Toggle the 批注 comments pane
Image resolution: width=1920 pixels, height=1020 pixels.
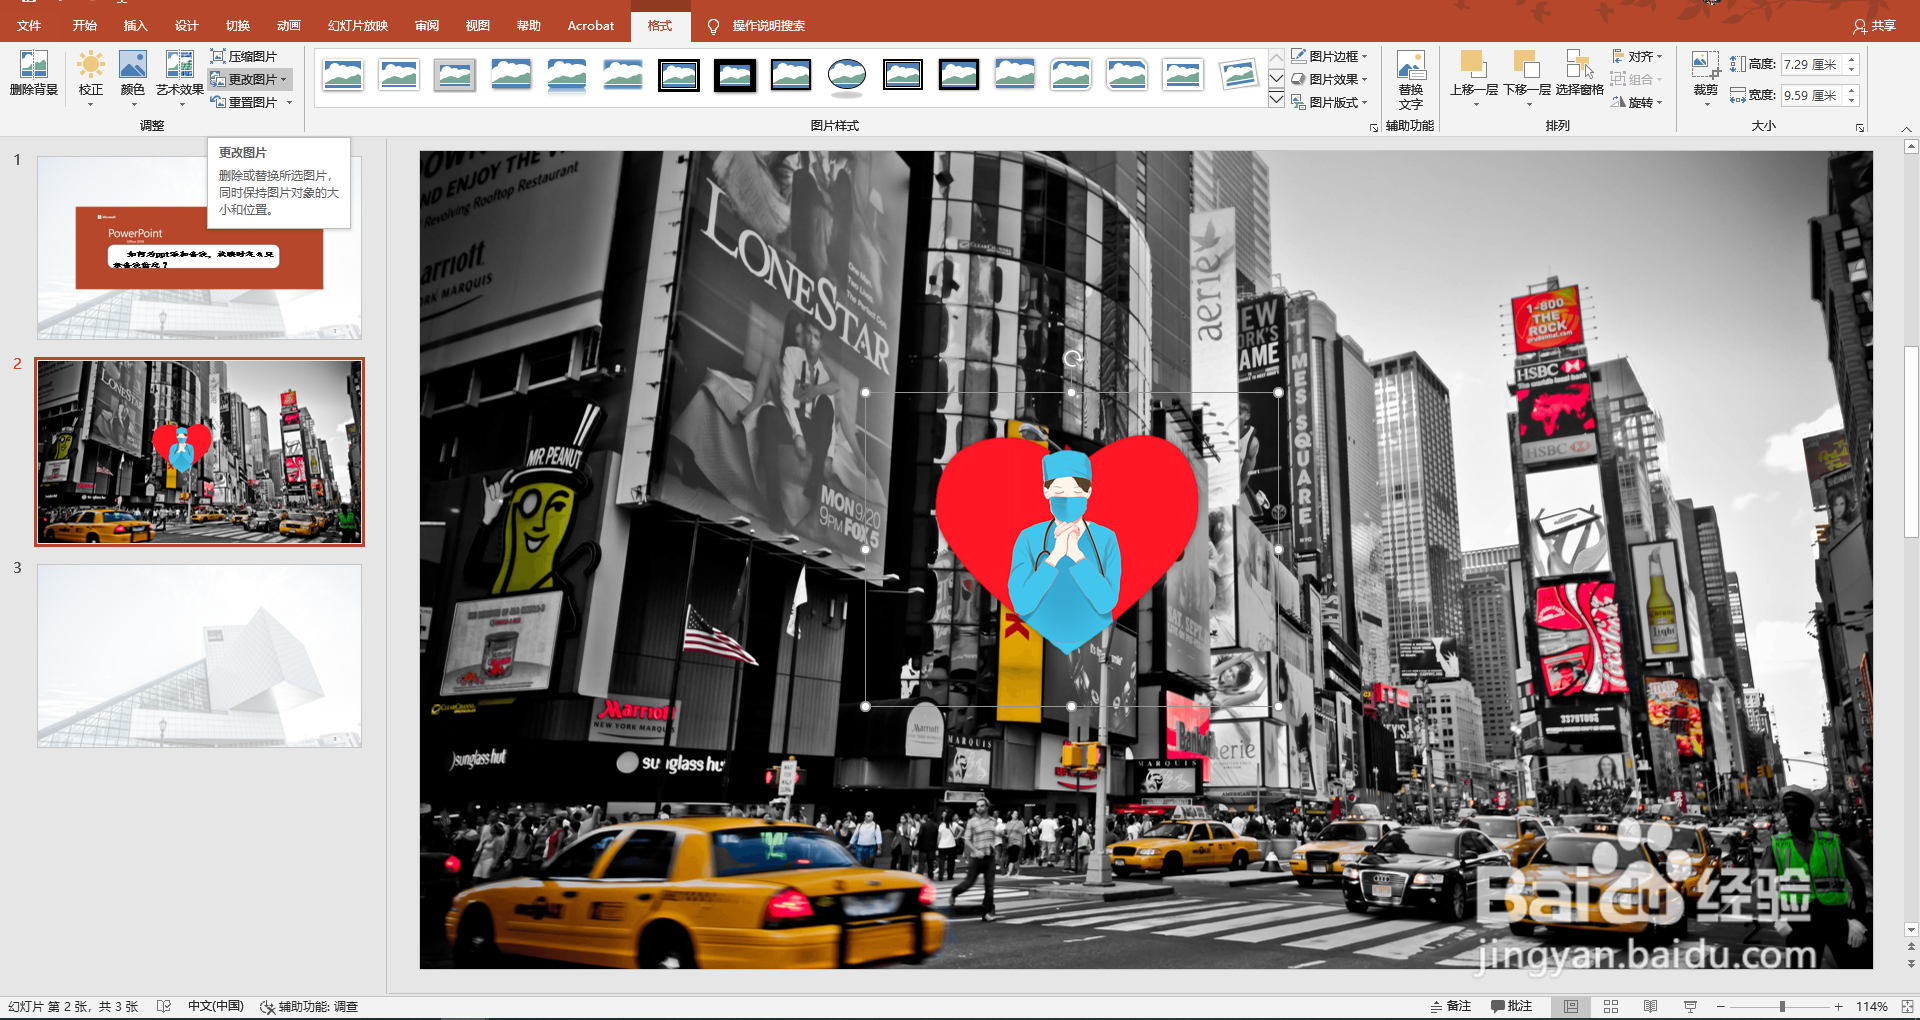click(x=1511, y=1006)
